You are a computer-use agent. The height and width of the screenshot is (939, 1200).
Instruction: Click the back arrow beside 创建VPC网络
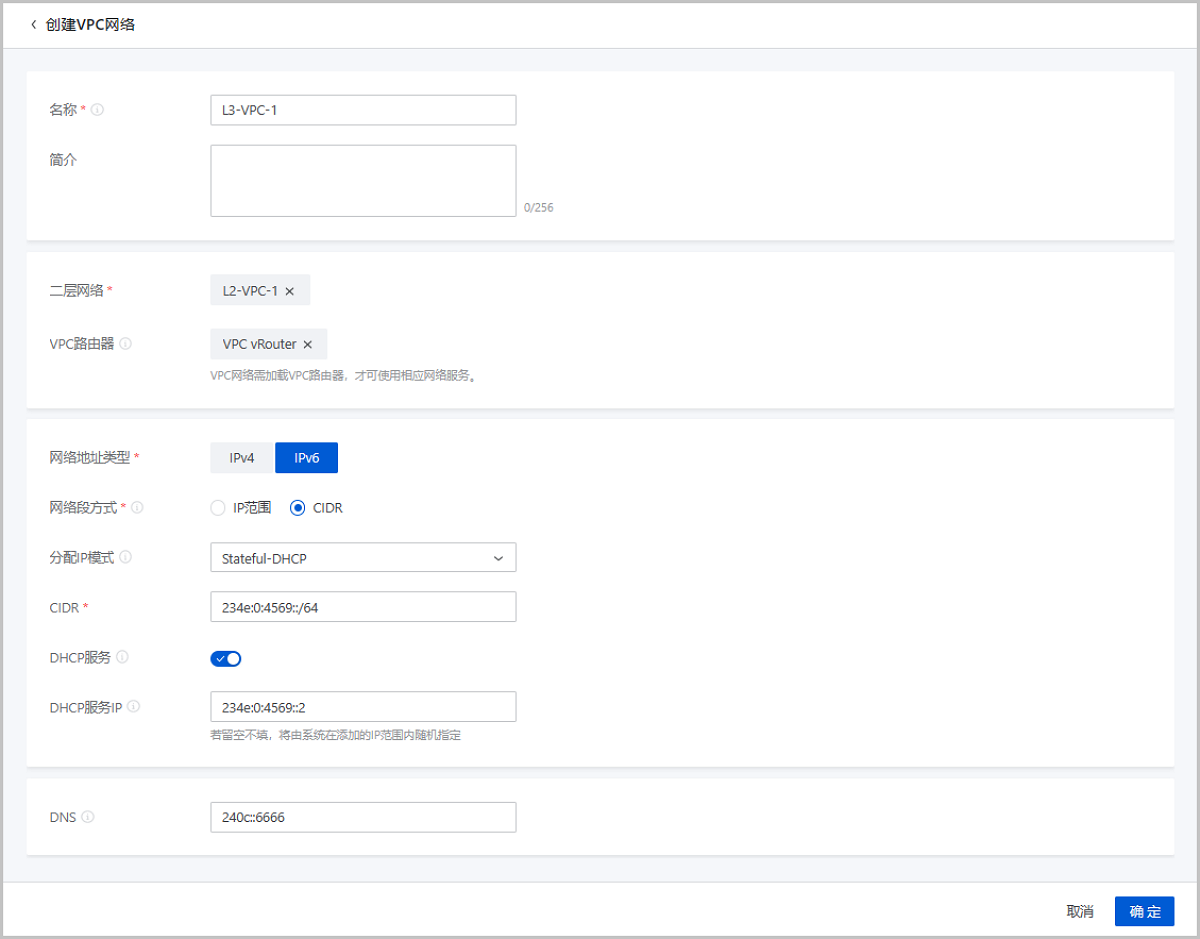(x=30, y=25)
